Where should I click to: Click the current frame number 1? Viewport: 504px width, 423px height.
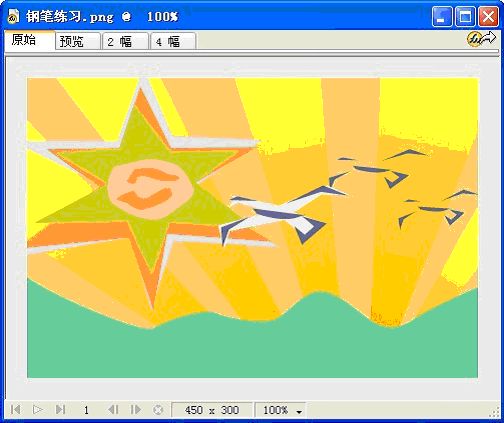pyautogui.click(x=86, y=410)
